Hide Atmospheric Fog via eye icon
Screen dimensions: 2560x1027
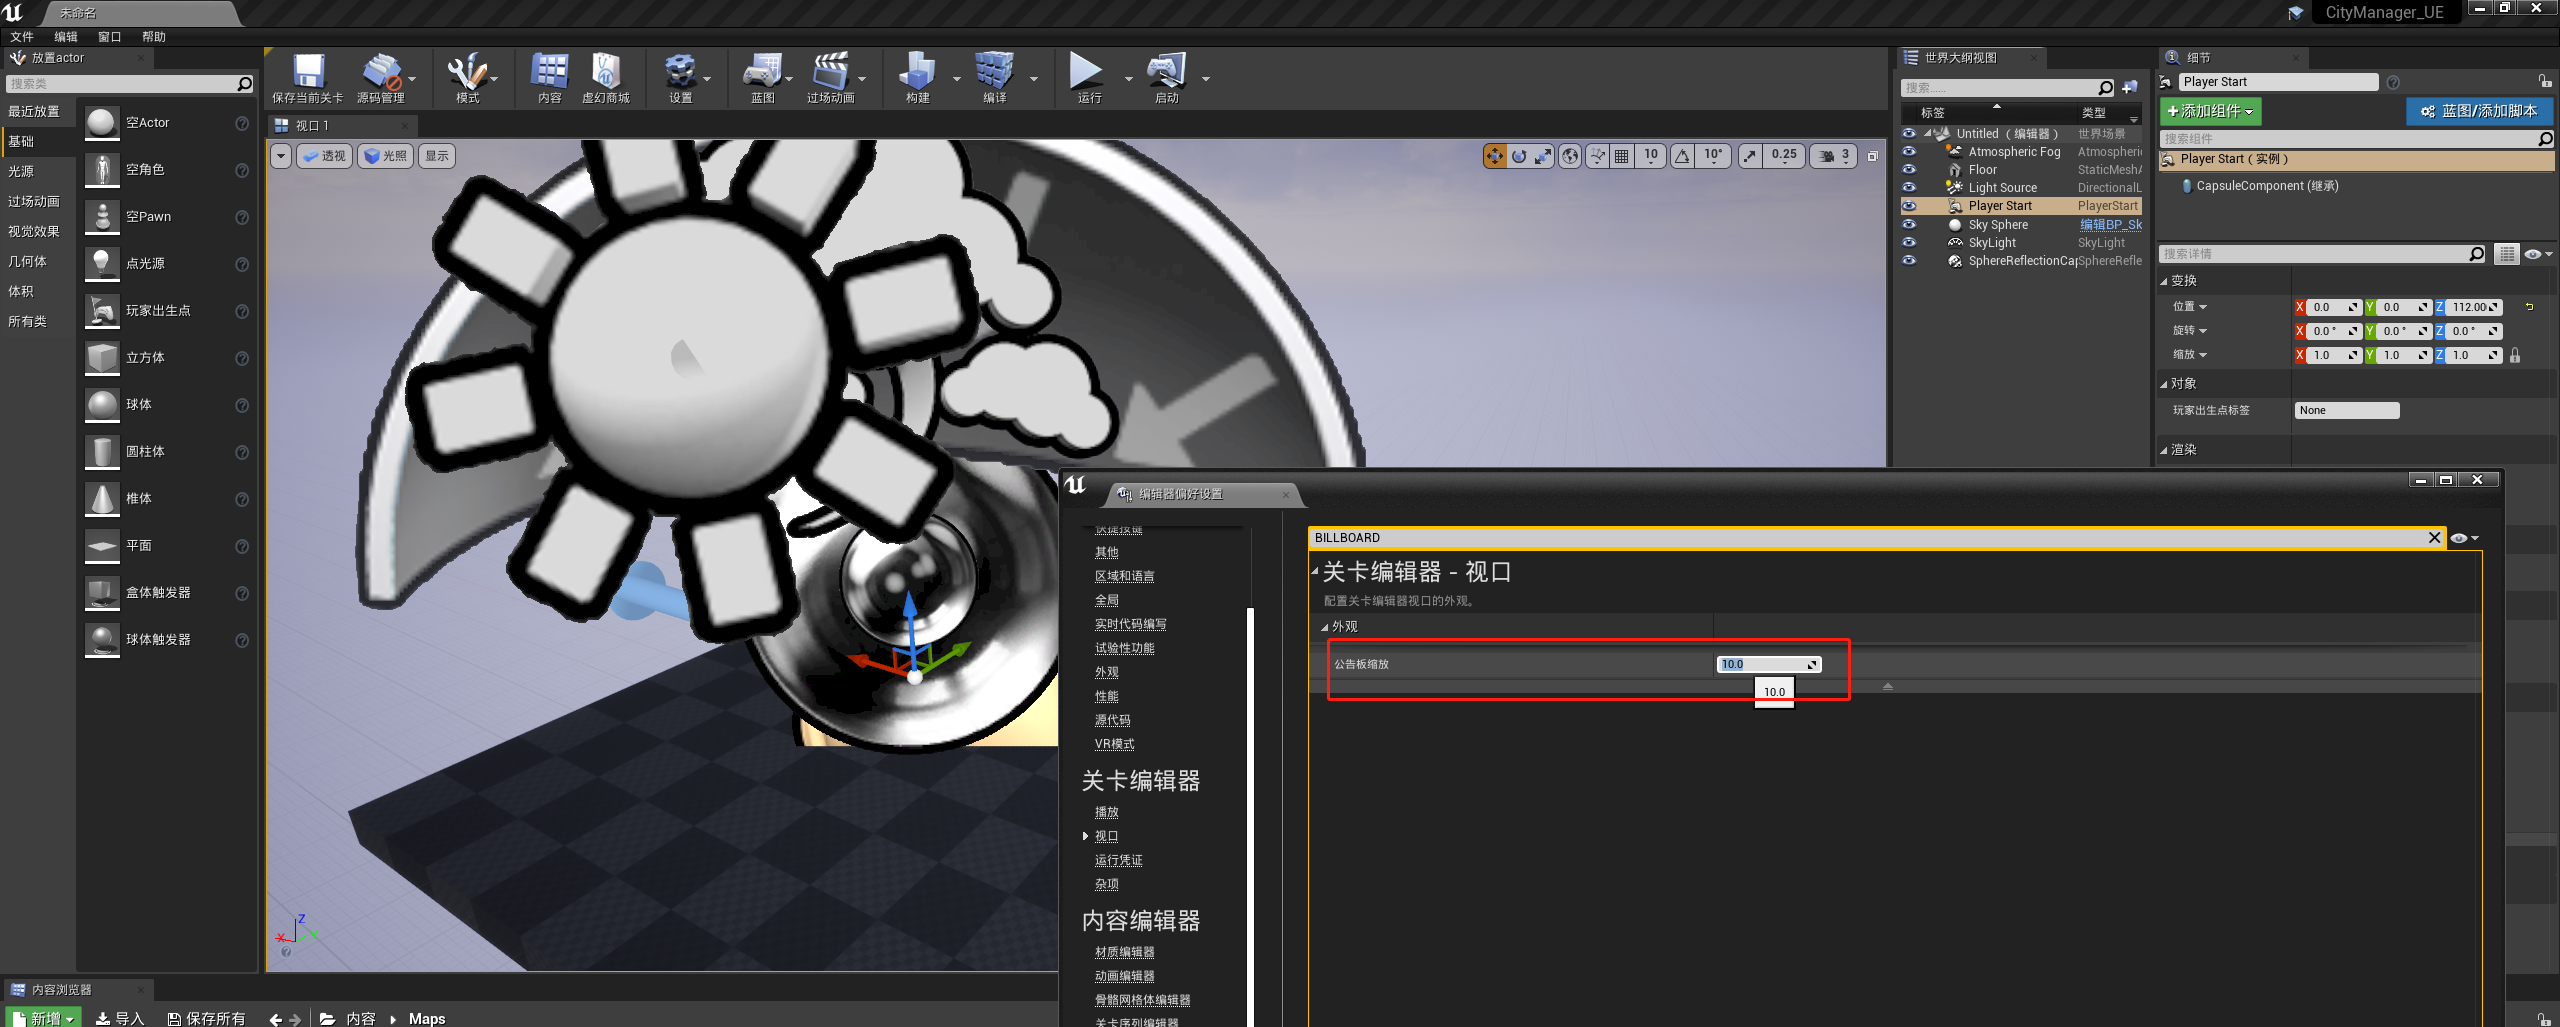[x=1909, y=152]
